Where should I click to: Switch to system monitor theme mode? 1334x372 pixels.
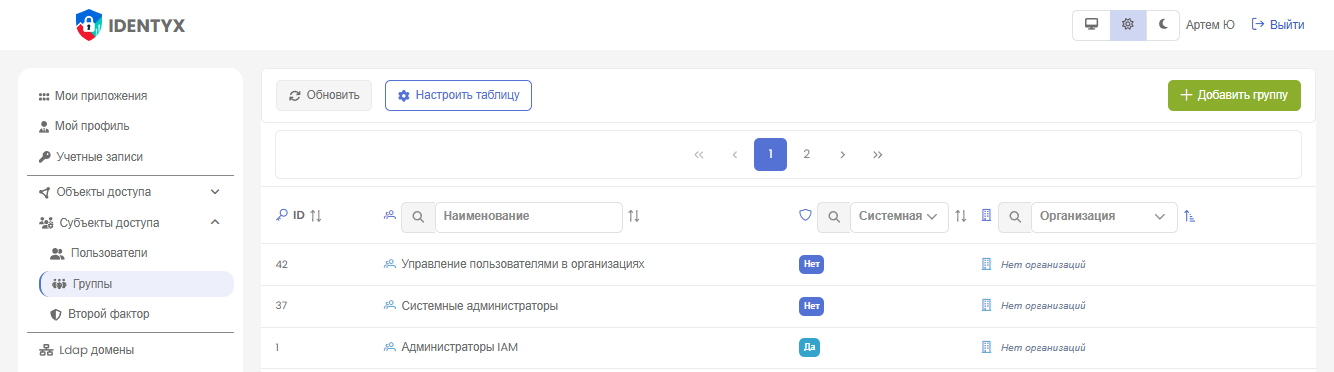(x=1091, y=25)
